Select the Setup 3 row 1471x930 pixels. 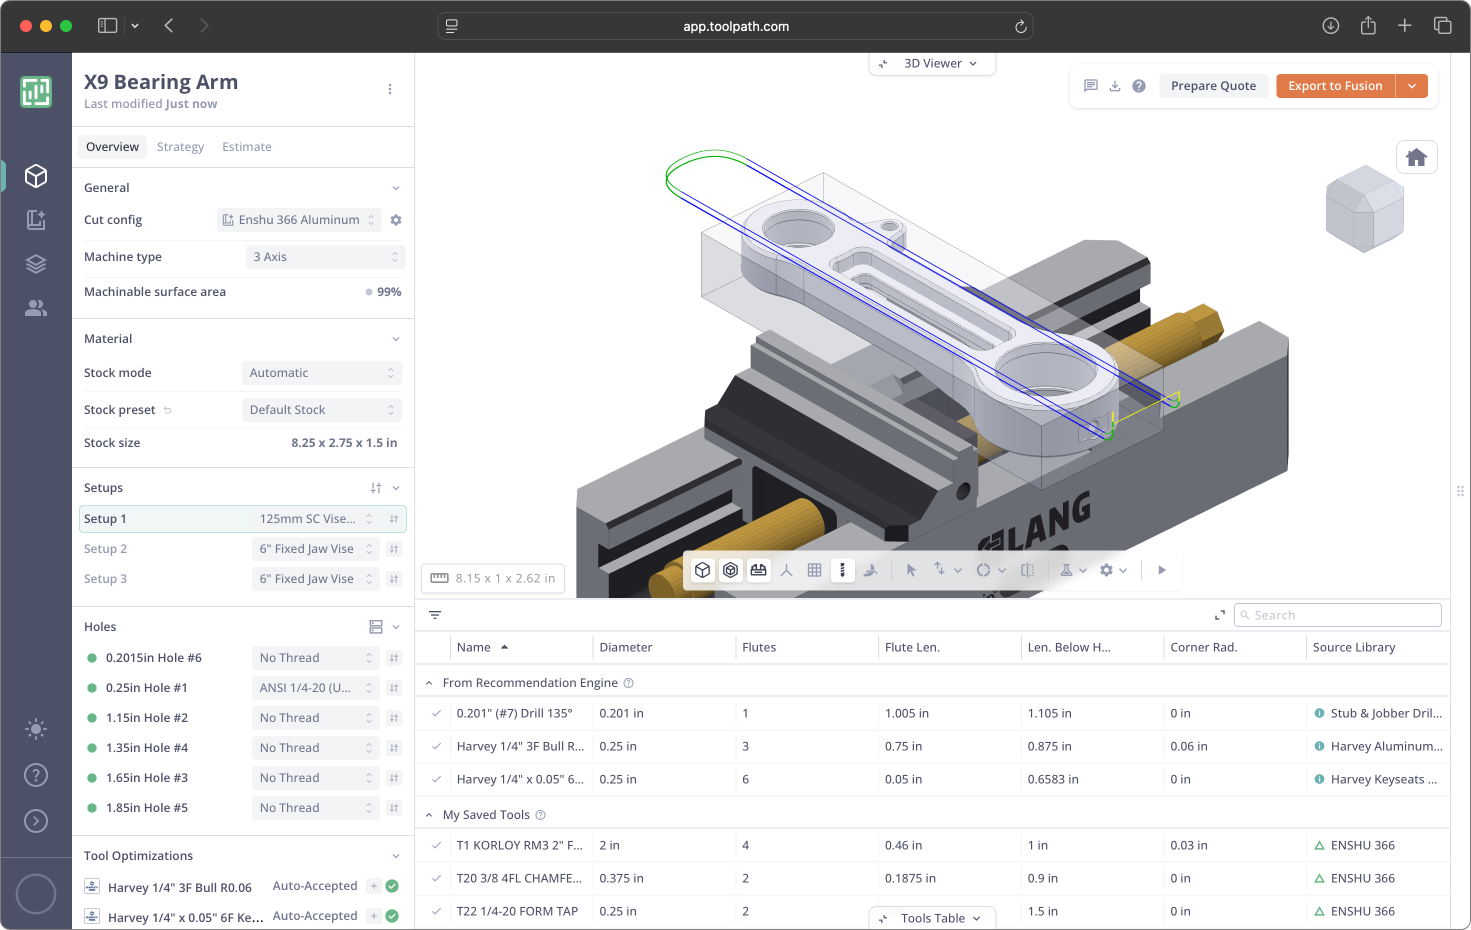pyautogui.click(x=243, y=579)
